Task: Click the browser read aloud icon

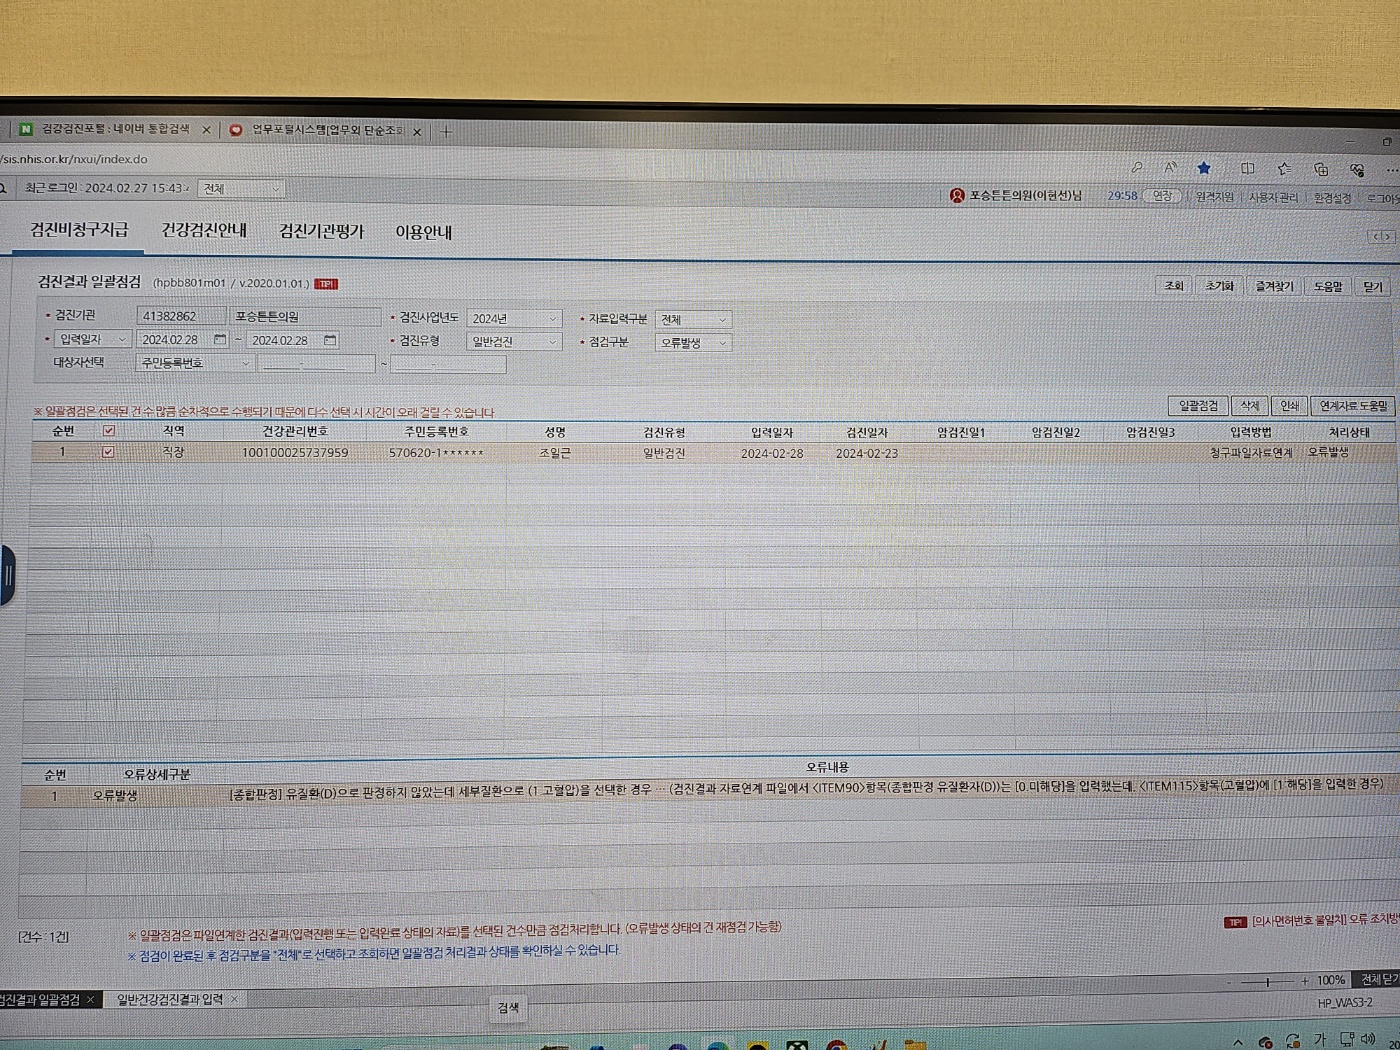Action: (x=1170, y=168)
